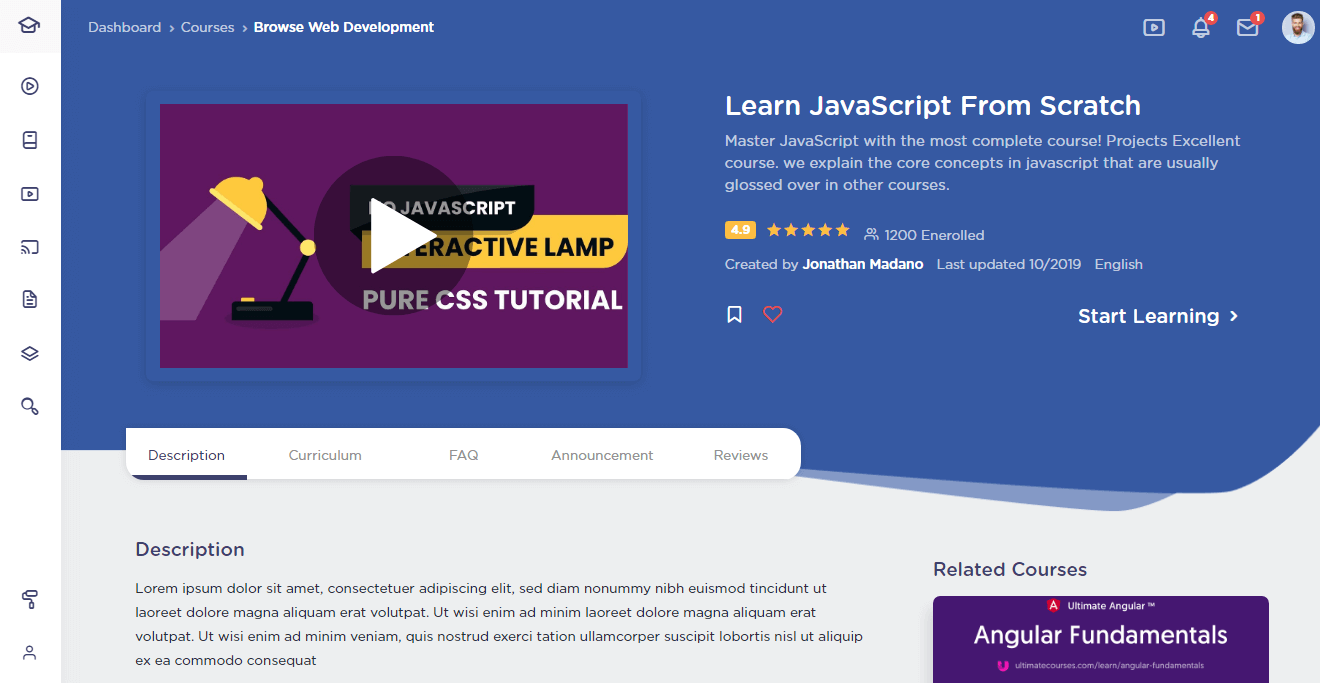Image resolution: width=1320 pixels, height=683 pixels.
Task: Toggle the red heart favorite icon
Action: [x=772, y=314]
